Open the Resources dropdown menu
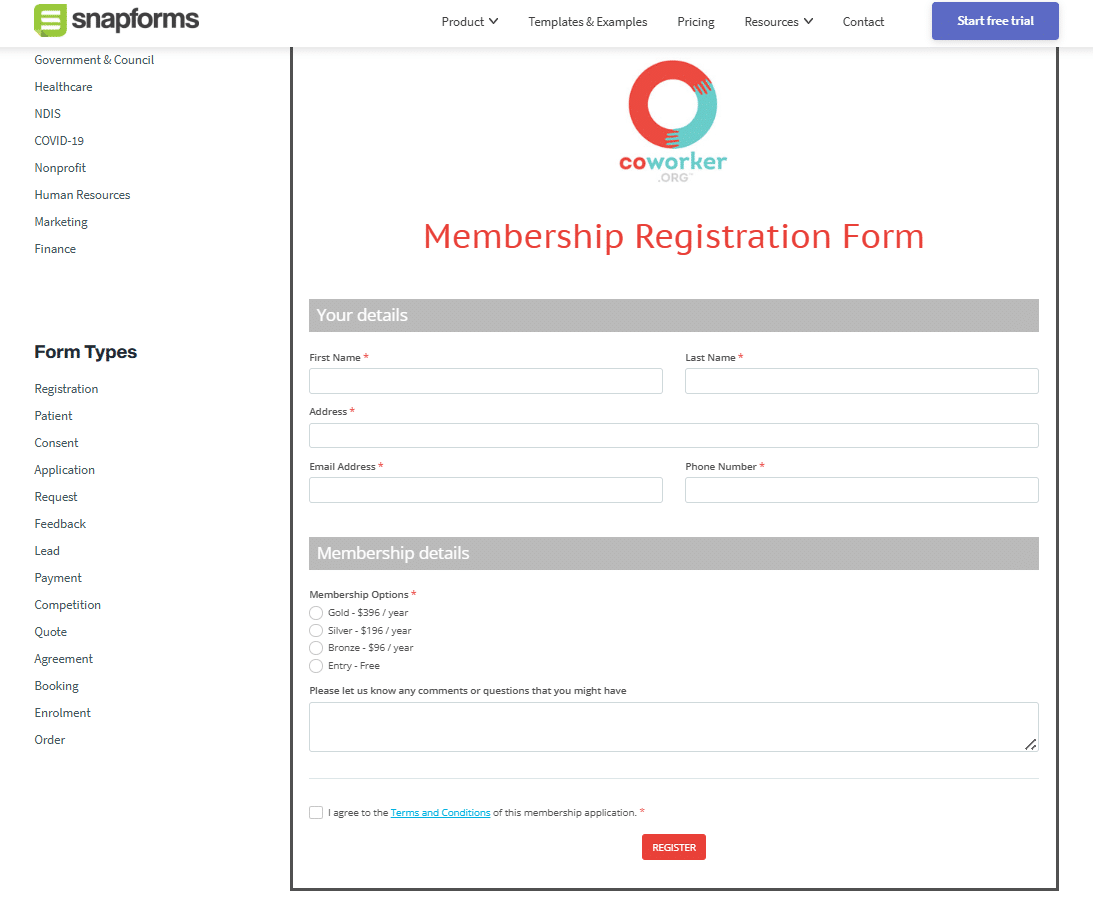The height and width of the screenshot is (911, 1093). pyautogui.click(x=778, y=21)
